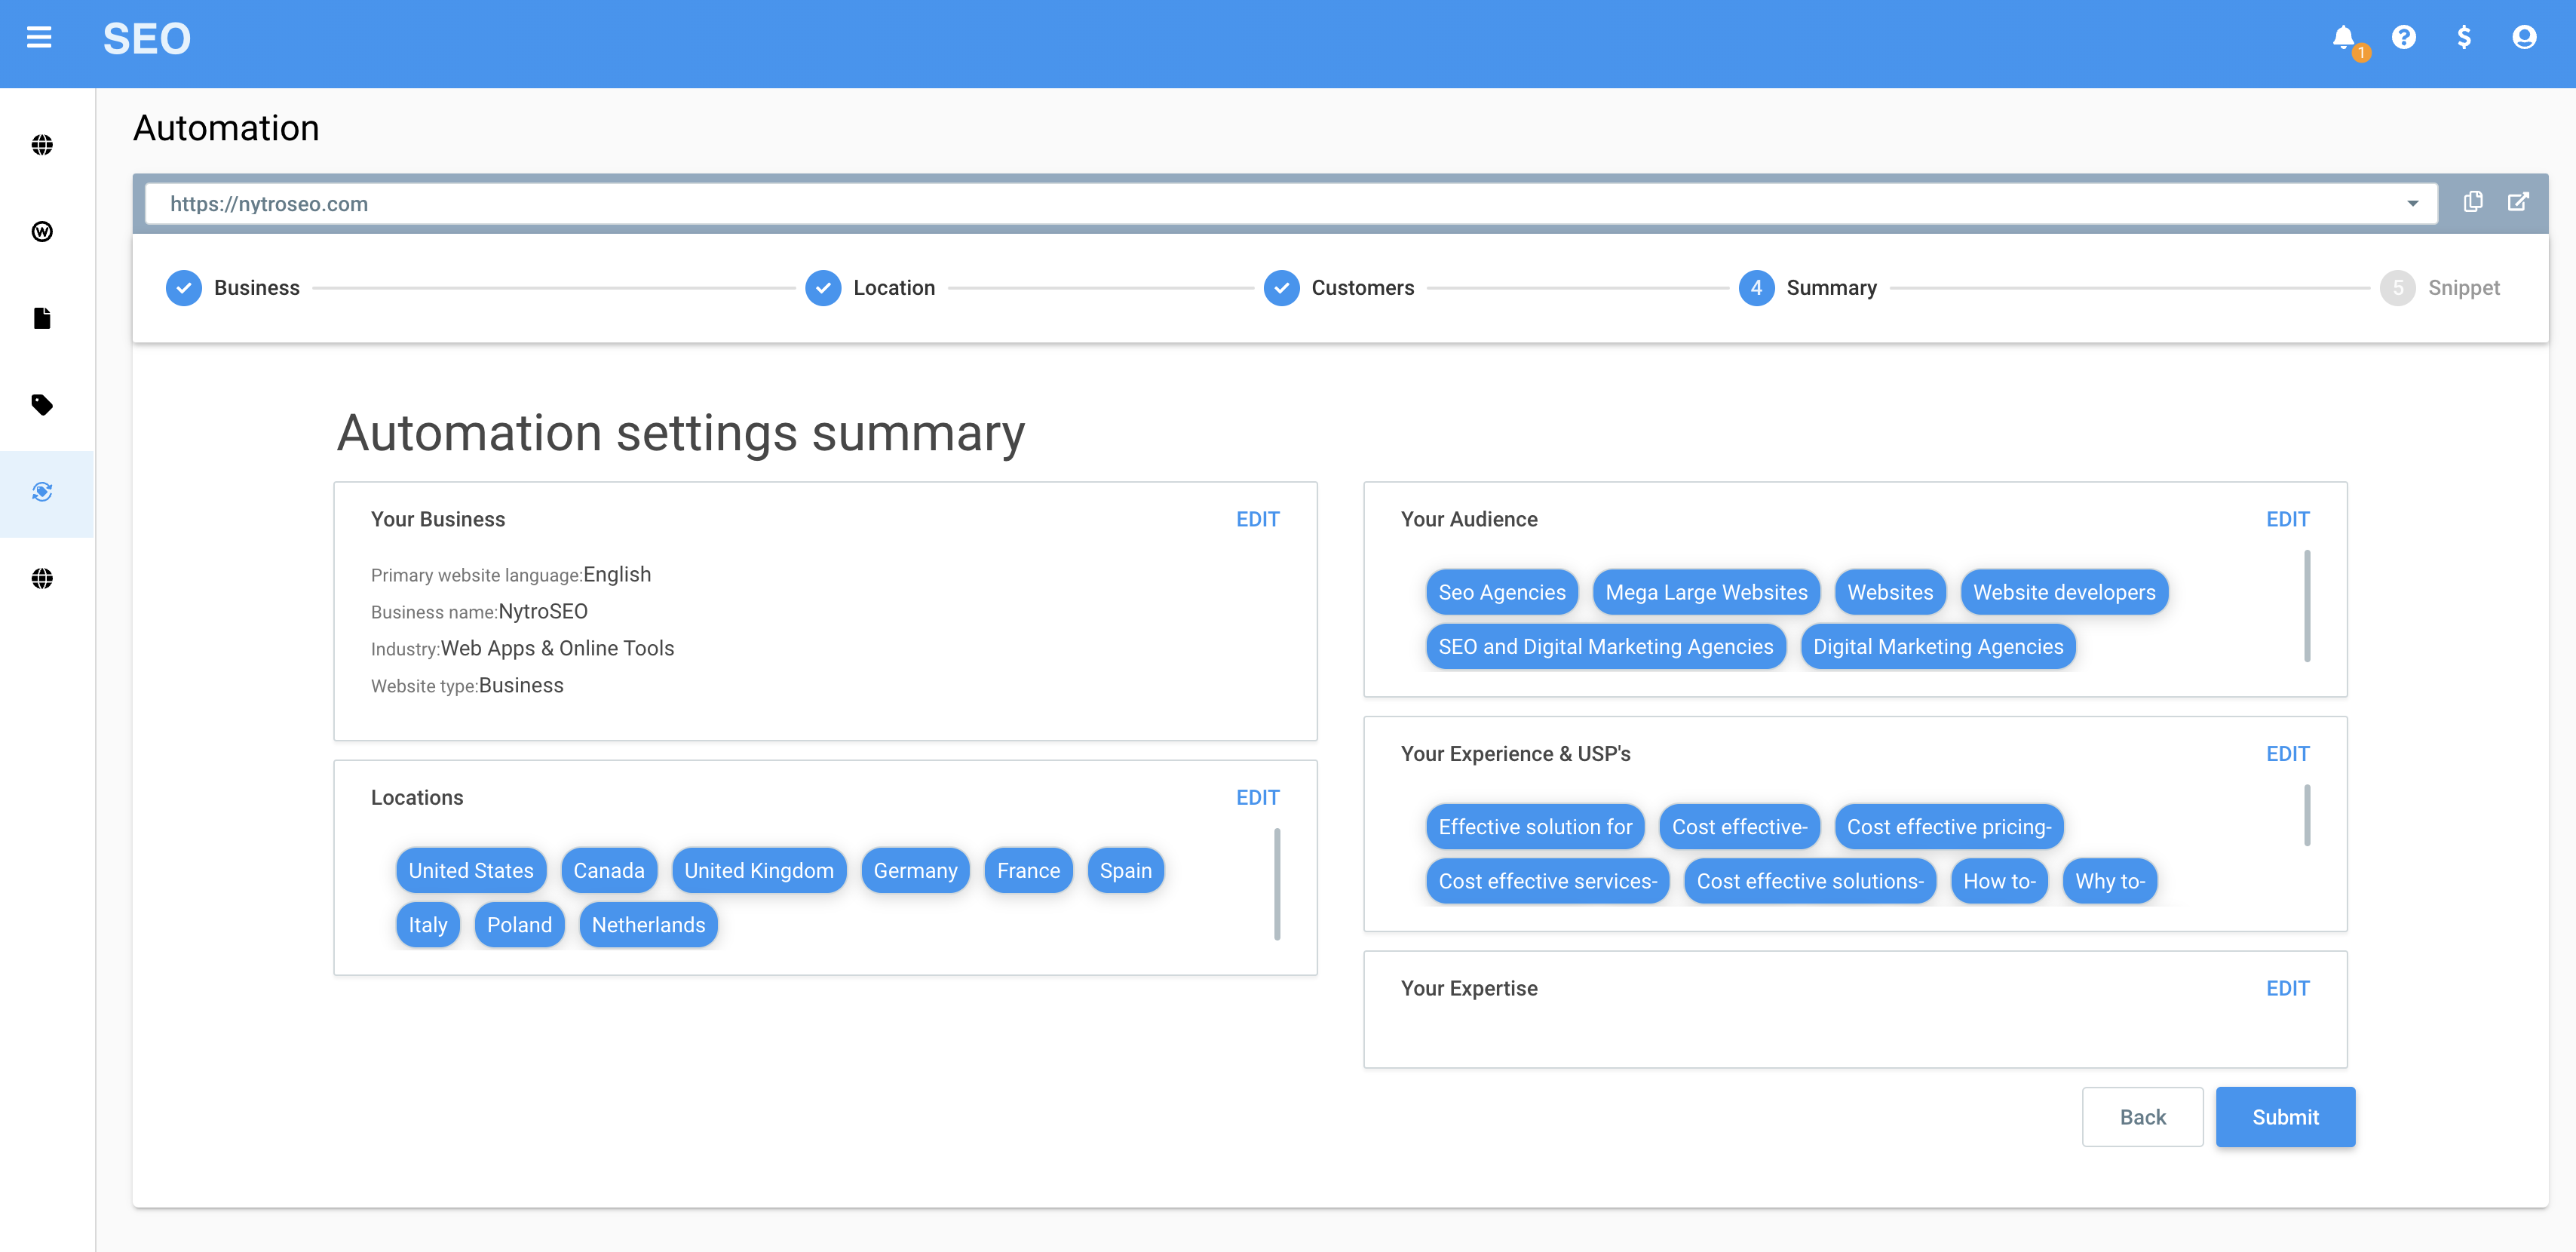The height and width of the screenshot is (1252, 2576).
Task: Click SEO and Digital Marketing Agencies chip
Action: pyautogui.click(x=1606, y=647)
